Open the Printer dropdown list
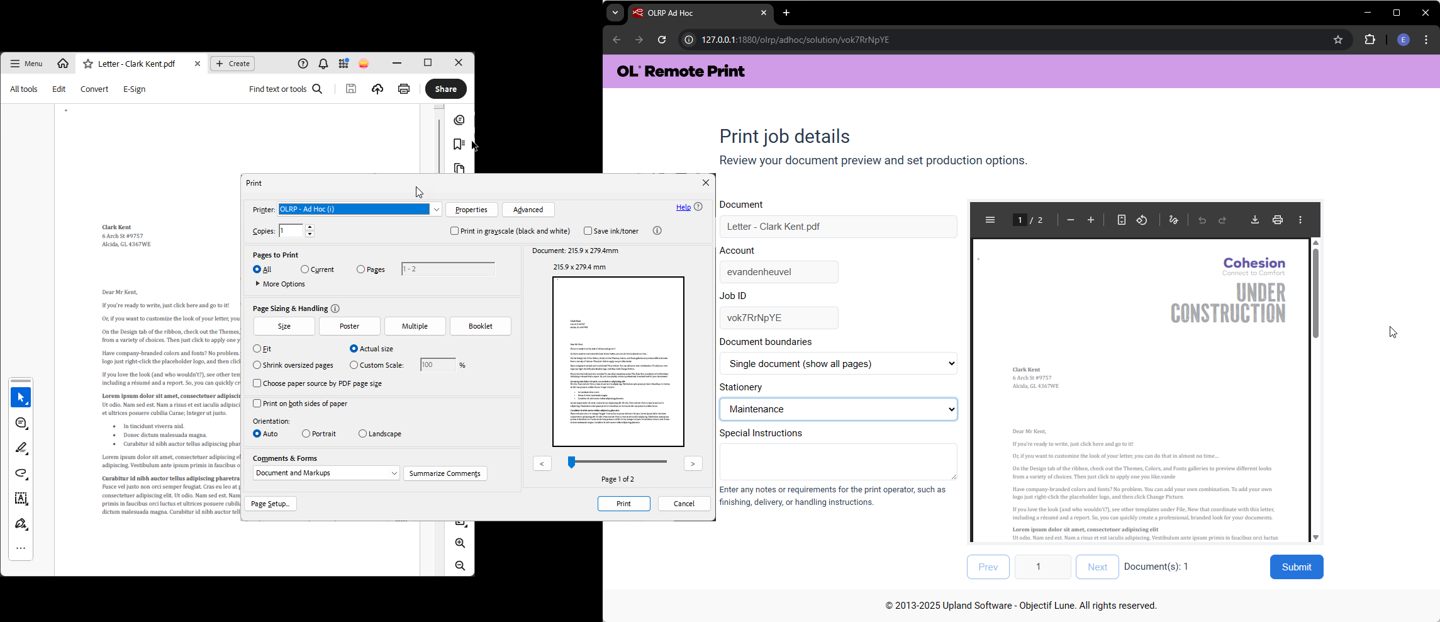This screenshot has height=622, width=1440. 436,210
